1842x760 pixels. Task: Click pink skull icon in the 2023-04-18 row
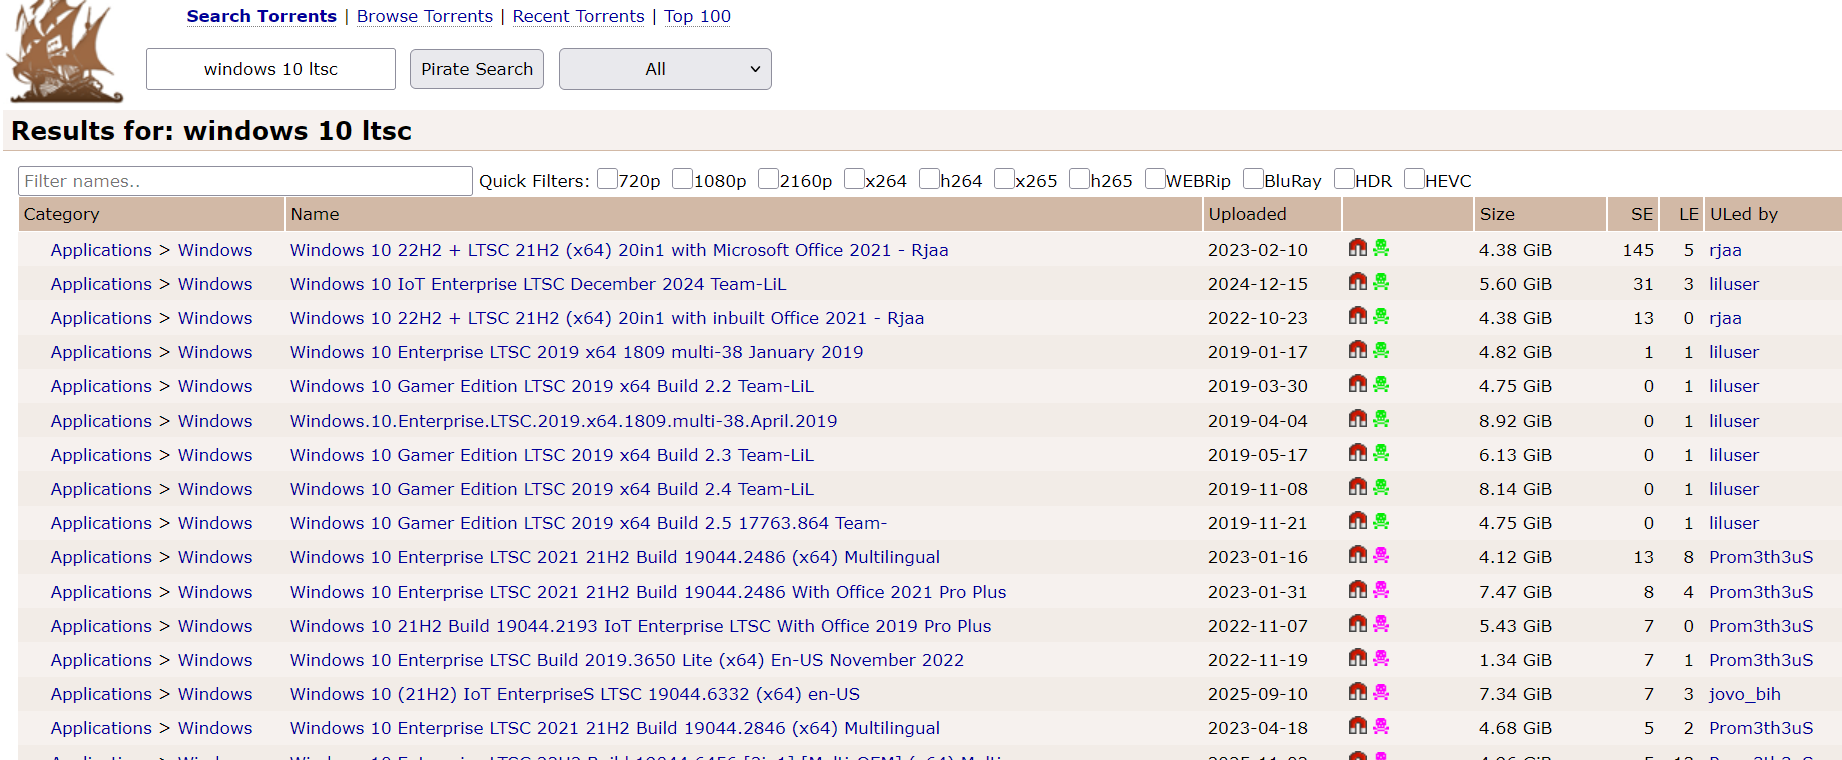tap(1381, 726)
